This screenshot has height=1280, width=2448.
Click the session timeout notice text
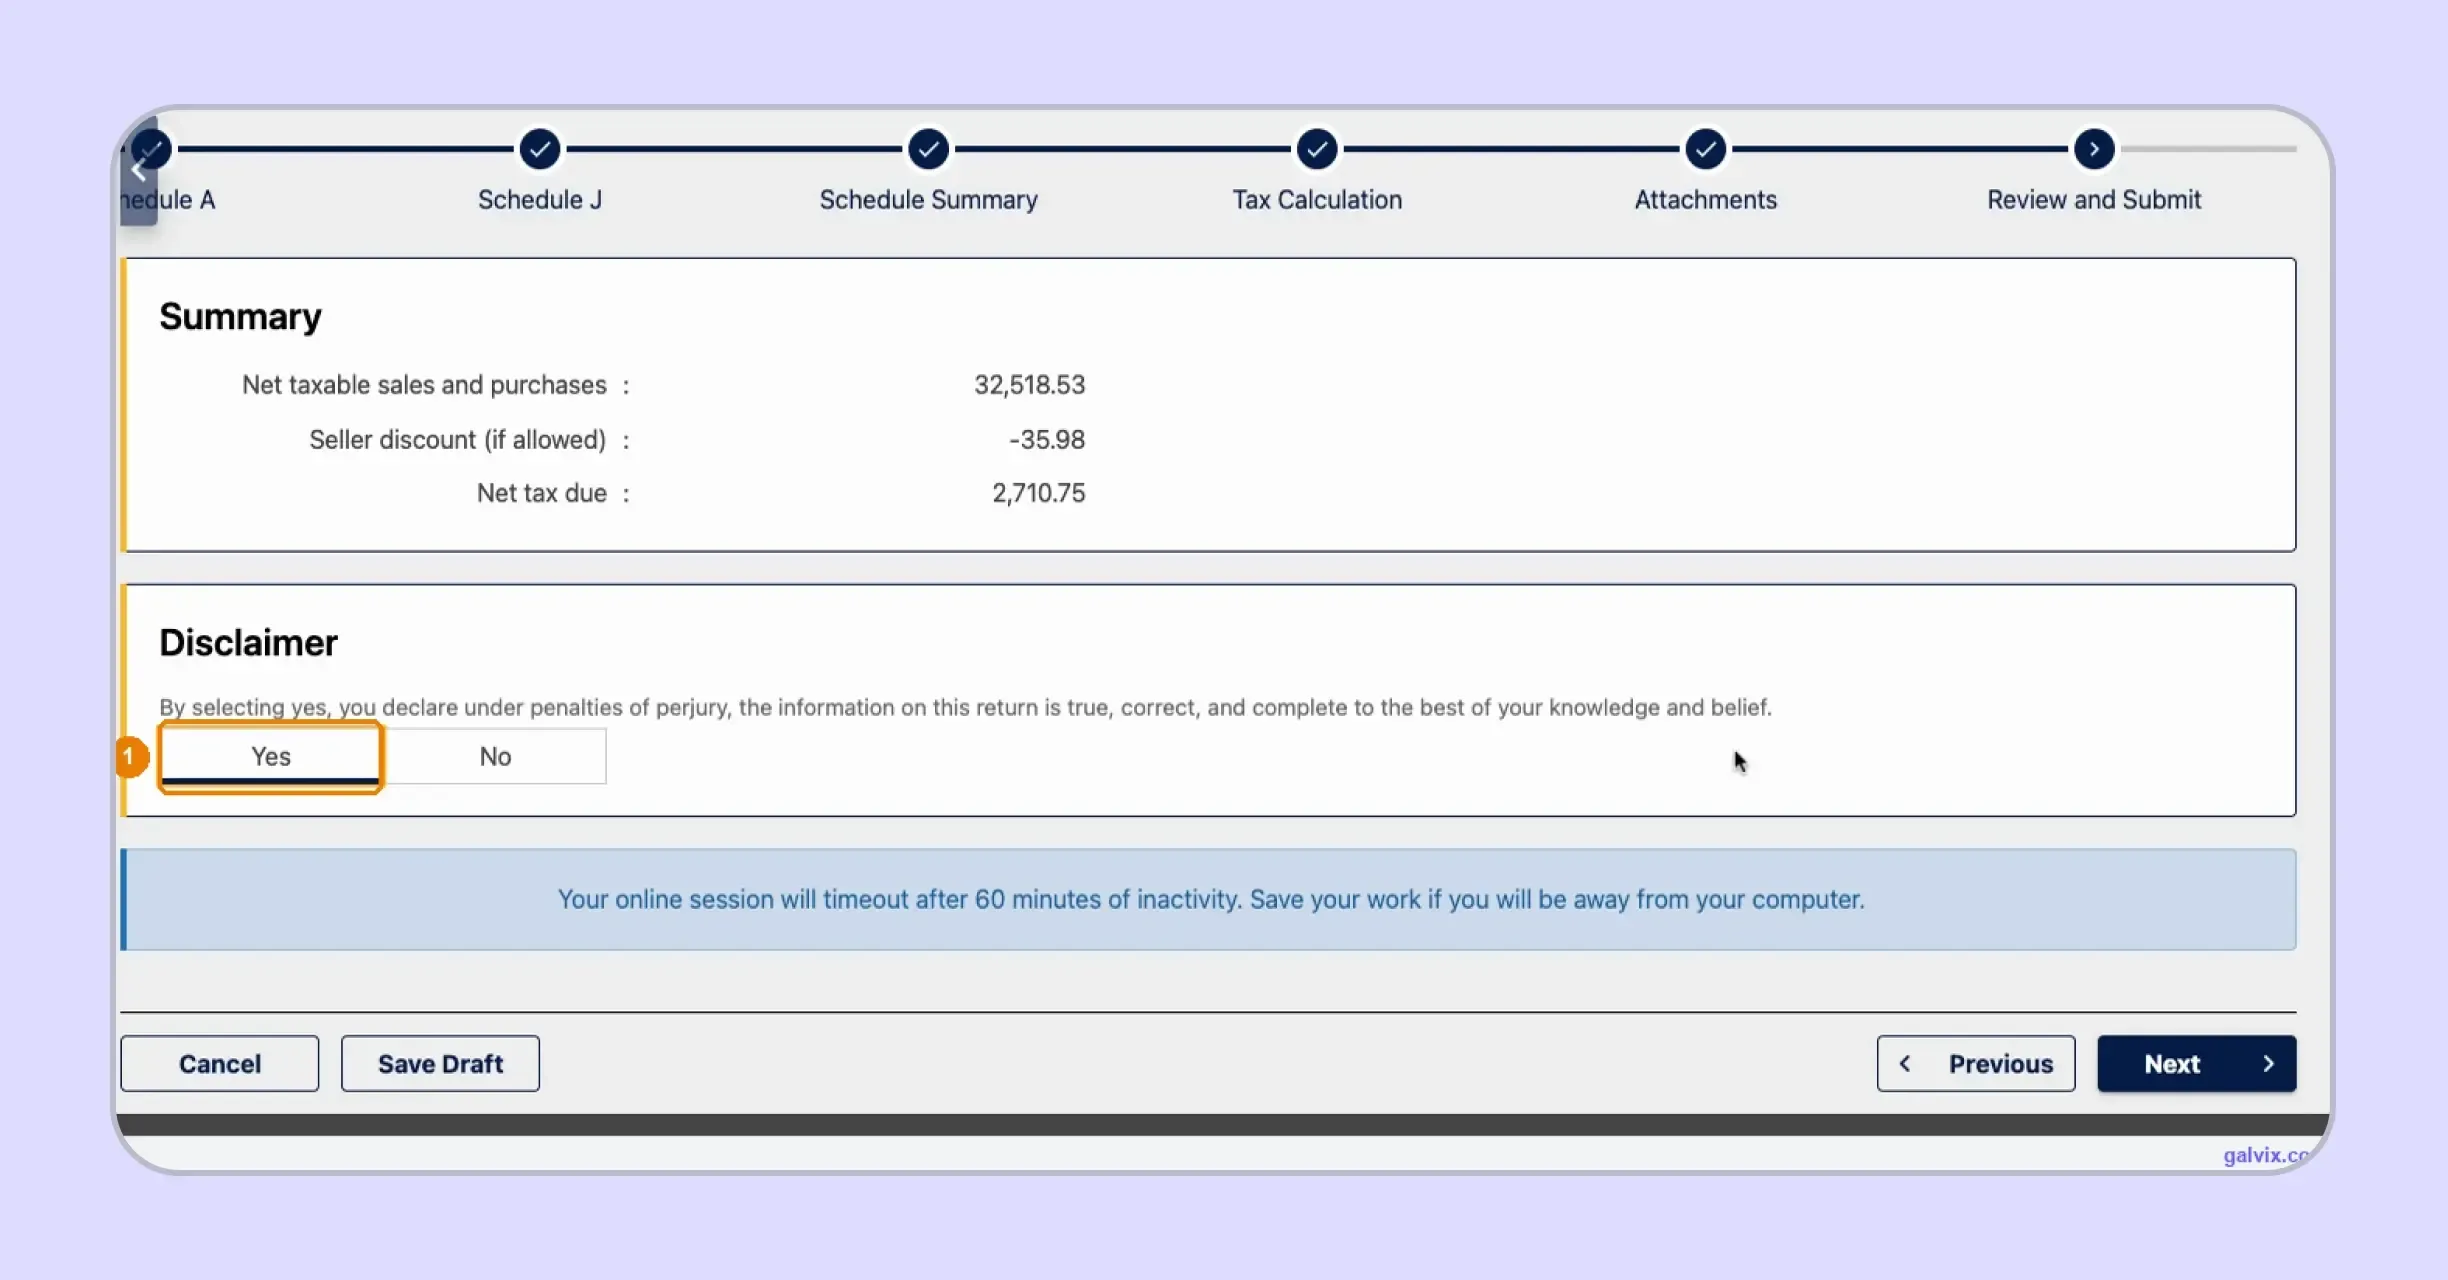1211,900
